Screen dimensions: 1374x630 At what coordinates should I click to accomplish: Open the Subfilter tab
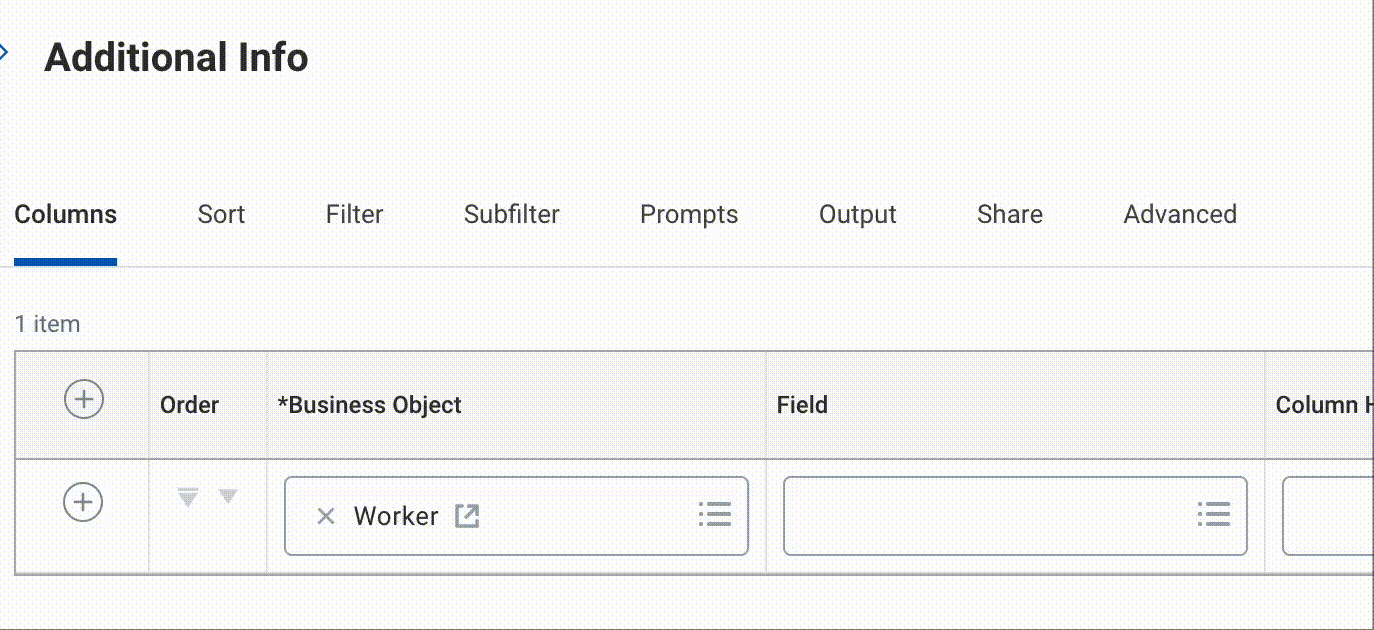pos(511,215)
